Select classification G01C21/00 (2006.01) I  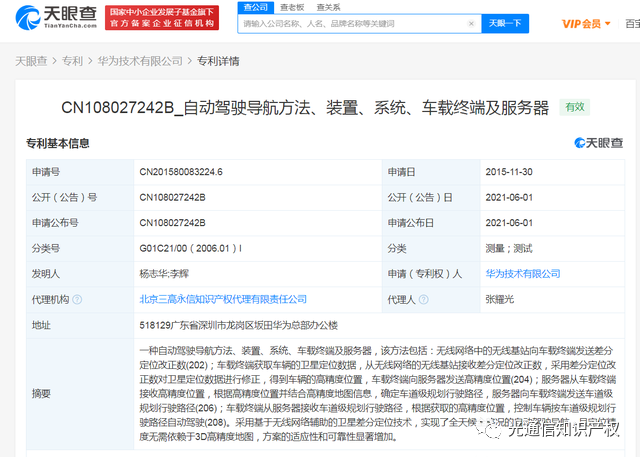(191, 248)
